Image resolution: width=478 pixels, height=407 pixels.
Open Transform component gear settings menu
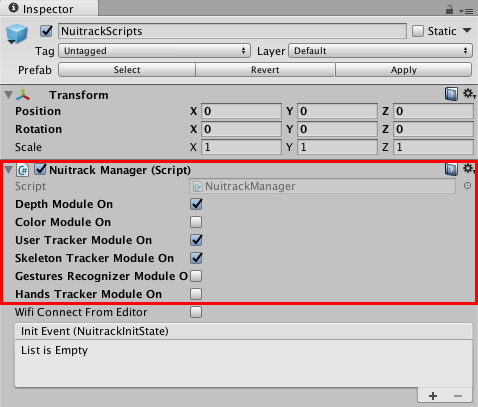click(469, 94)
